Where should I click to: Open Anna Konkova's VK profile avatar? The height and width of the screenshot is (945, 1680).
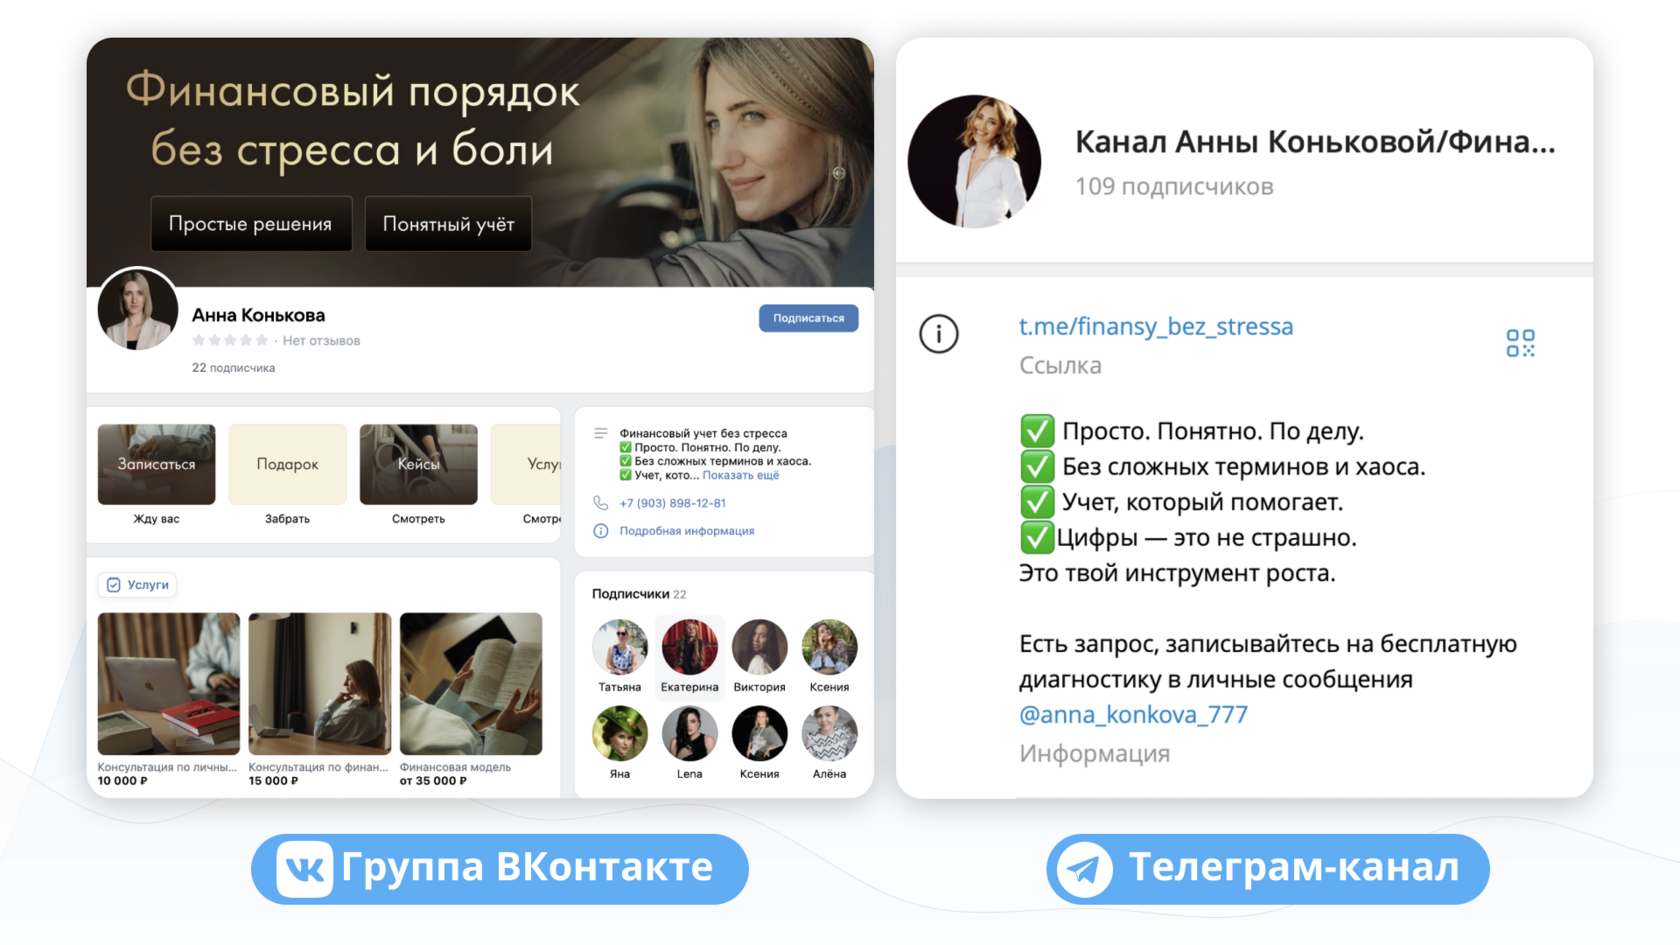[x=138, y=309]
